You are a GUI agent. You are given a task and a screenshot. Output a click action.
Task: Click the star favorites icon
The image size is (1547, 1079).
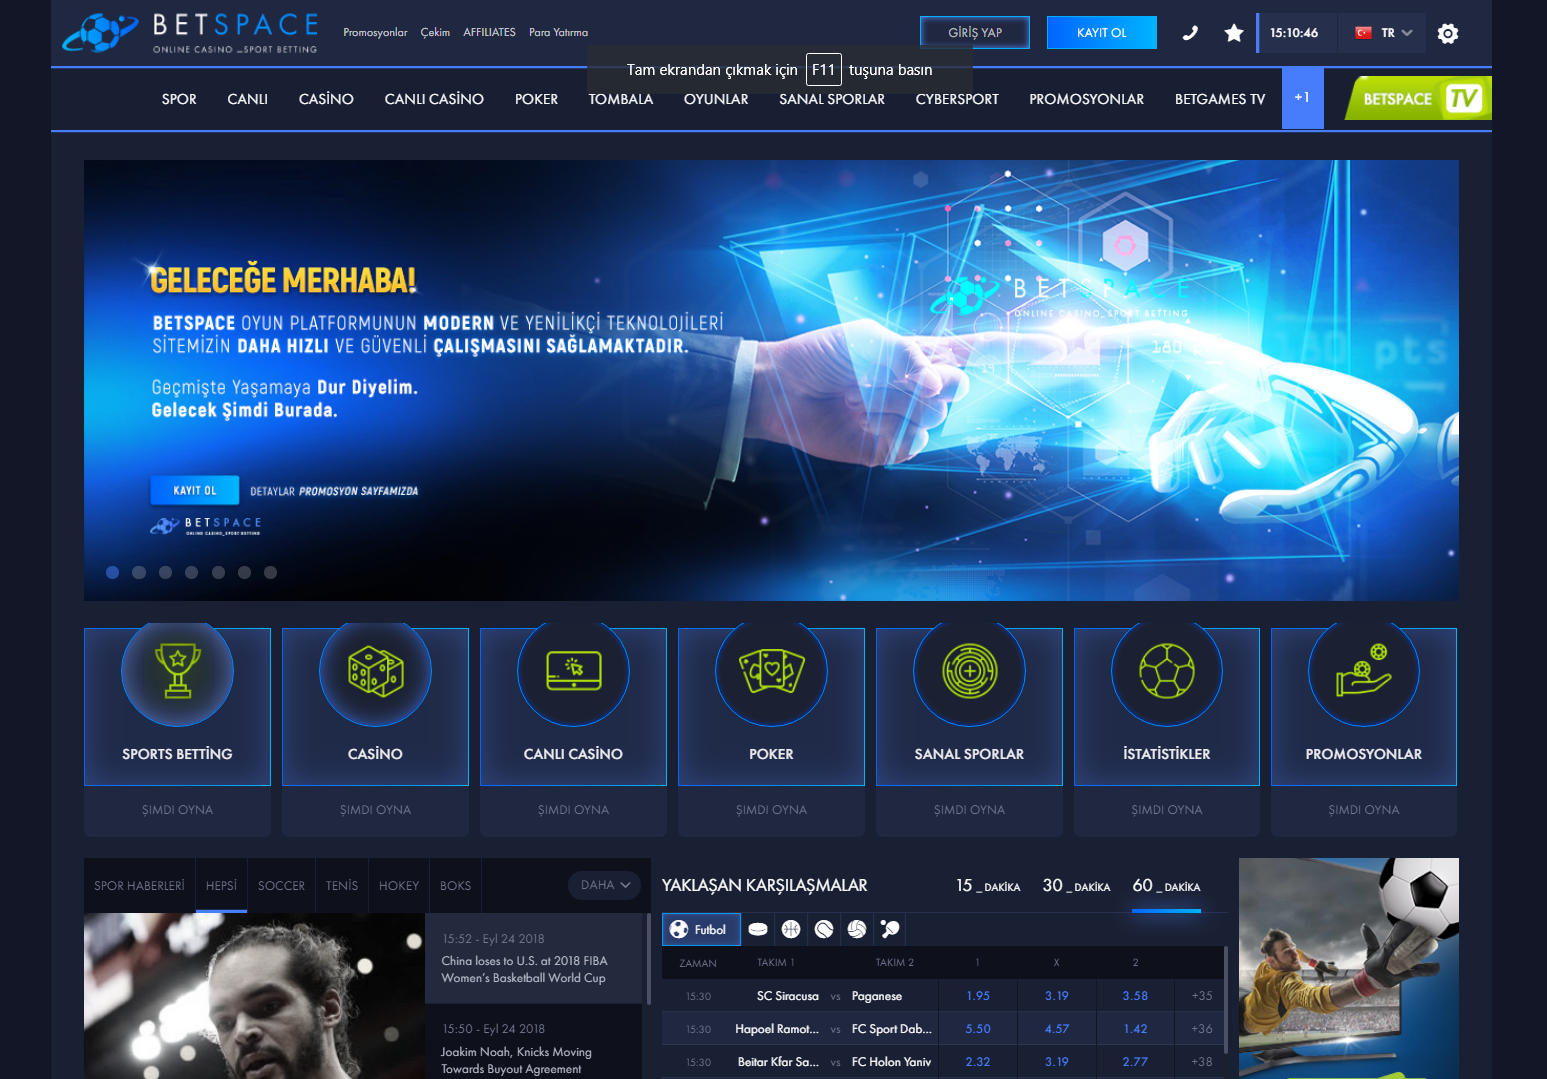[x=1234, y=33]
